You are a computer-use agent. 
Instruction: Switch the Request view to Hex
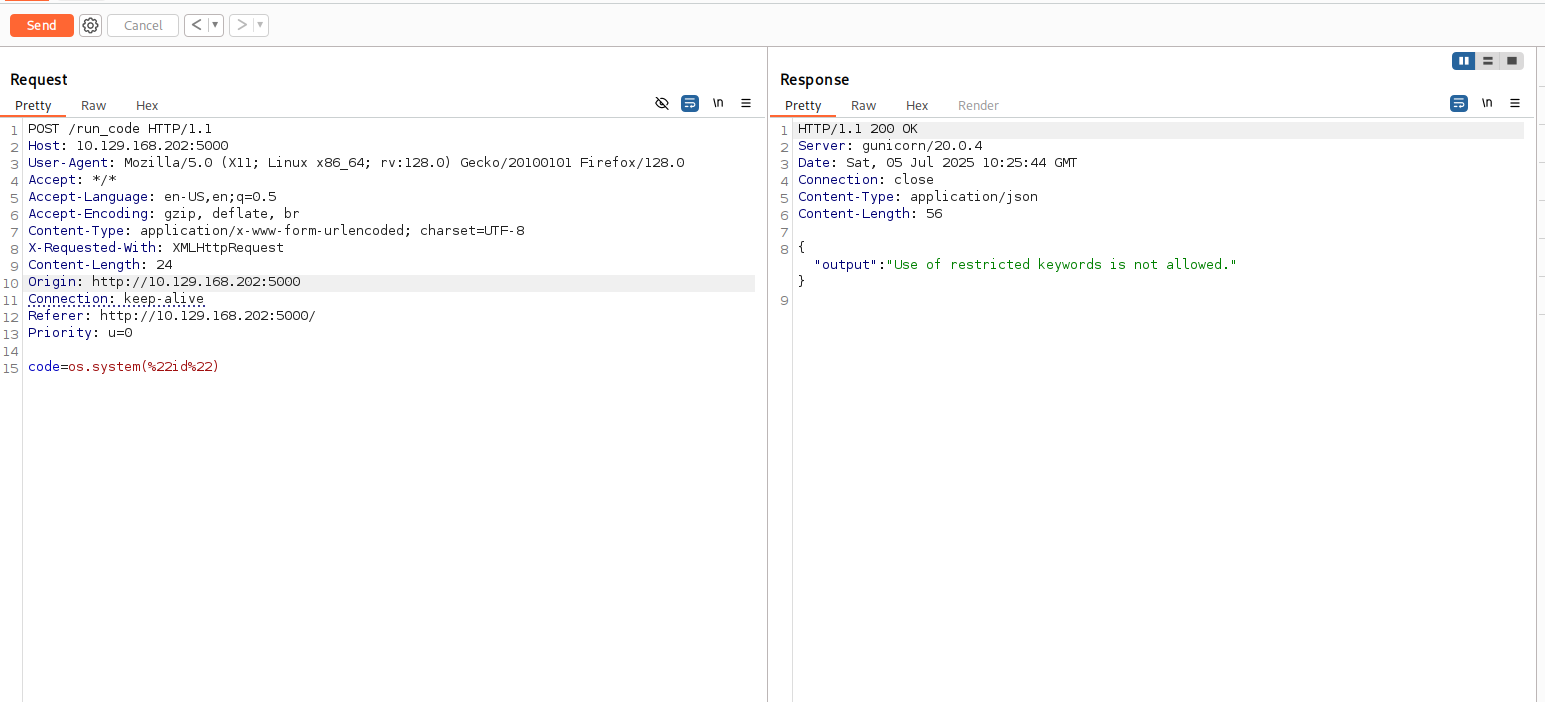click(146, 105)
